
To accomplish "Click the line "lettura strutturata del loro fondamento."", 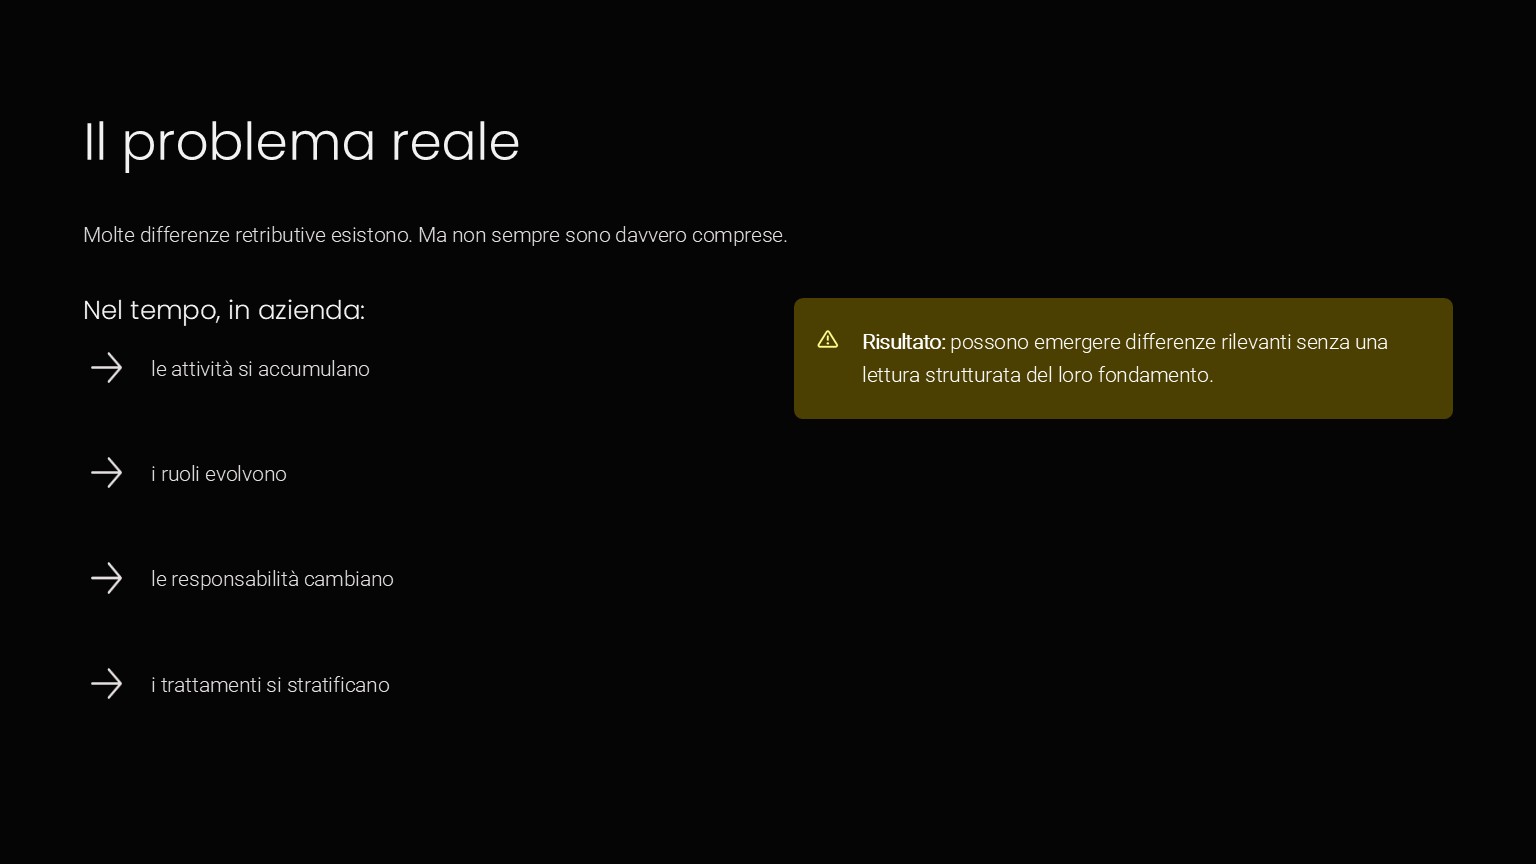I will [x=1037, y=375].
